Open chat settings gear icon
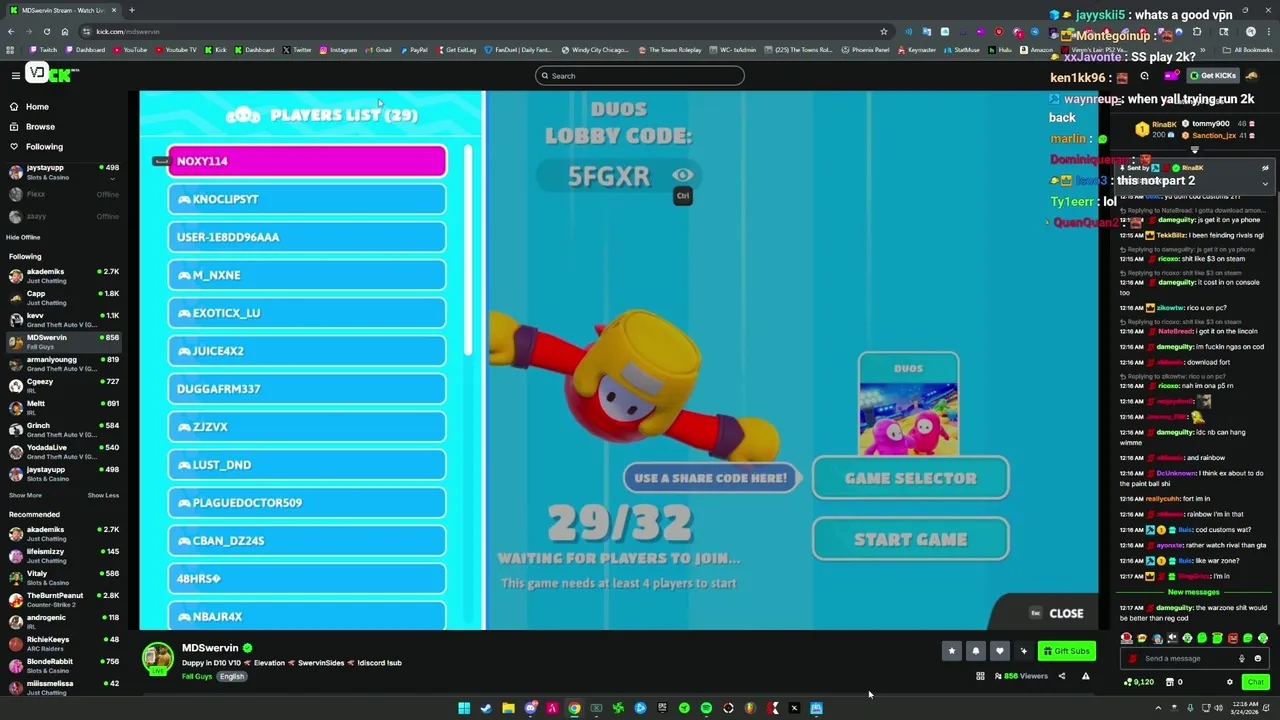Screen dimensions: 1280x720 1230,682
